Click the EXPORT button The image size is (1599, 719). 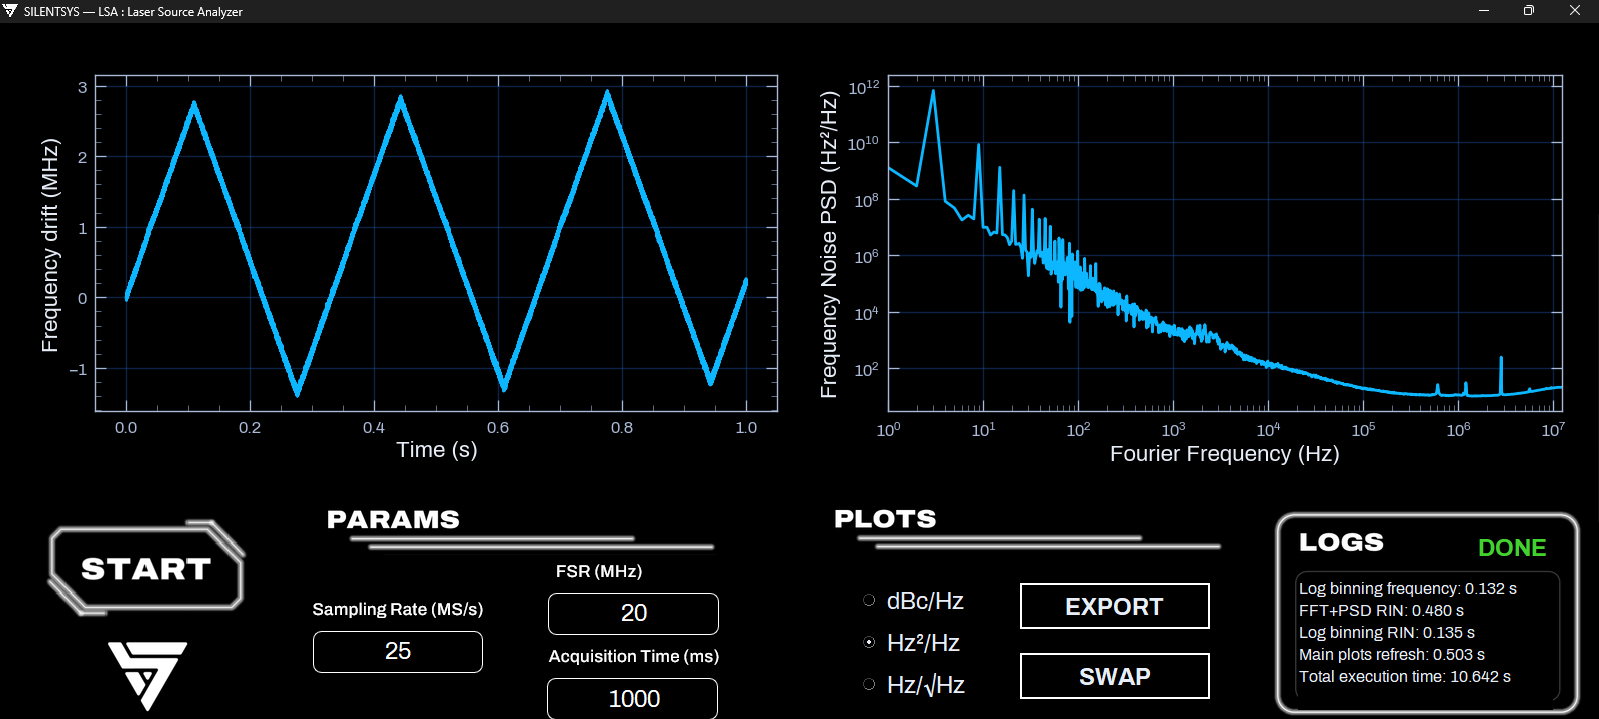coord(1114,606)
